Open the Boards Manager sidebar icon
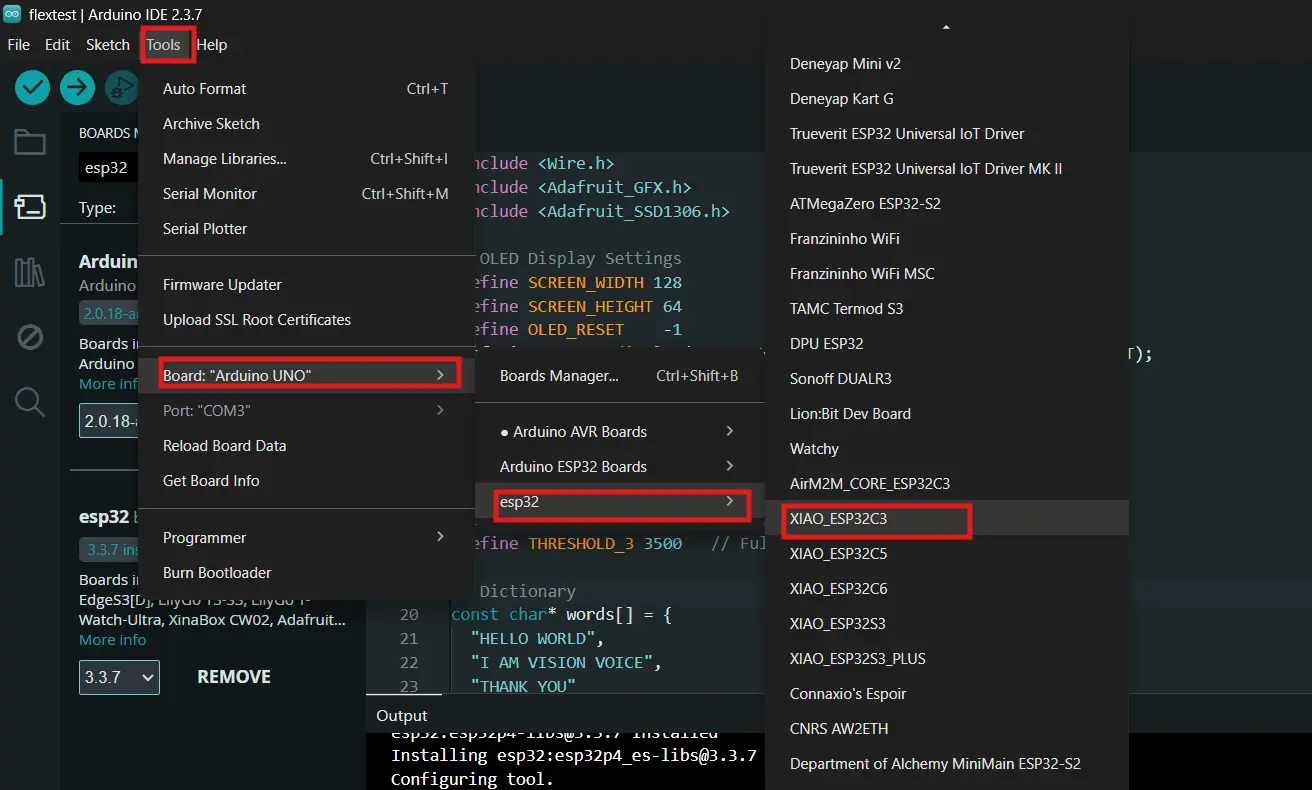Viewport: 1312px width, 790px height. (30, 207)
